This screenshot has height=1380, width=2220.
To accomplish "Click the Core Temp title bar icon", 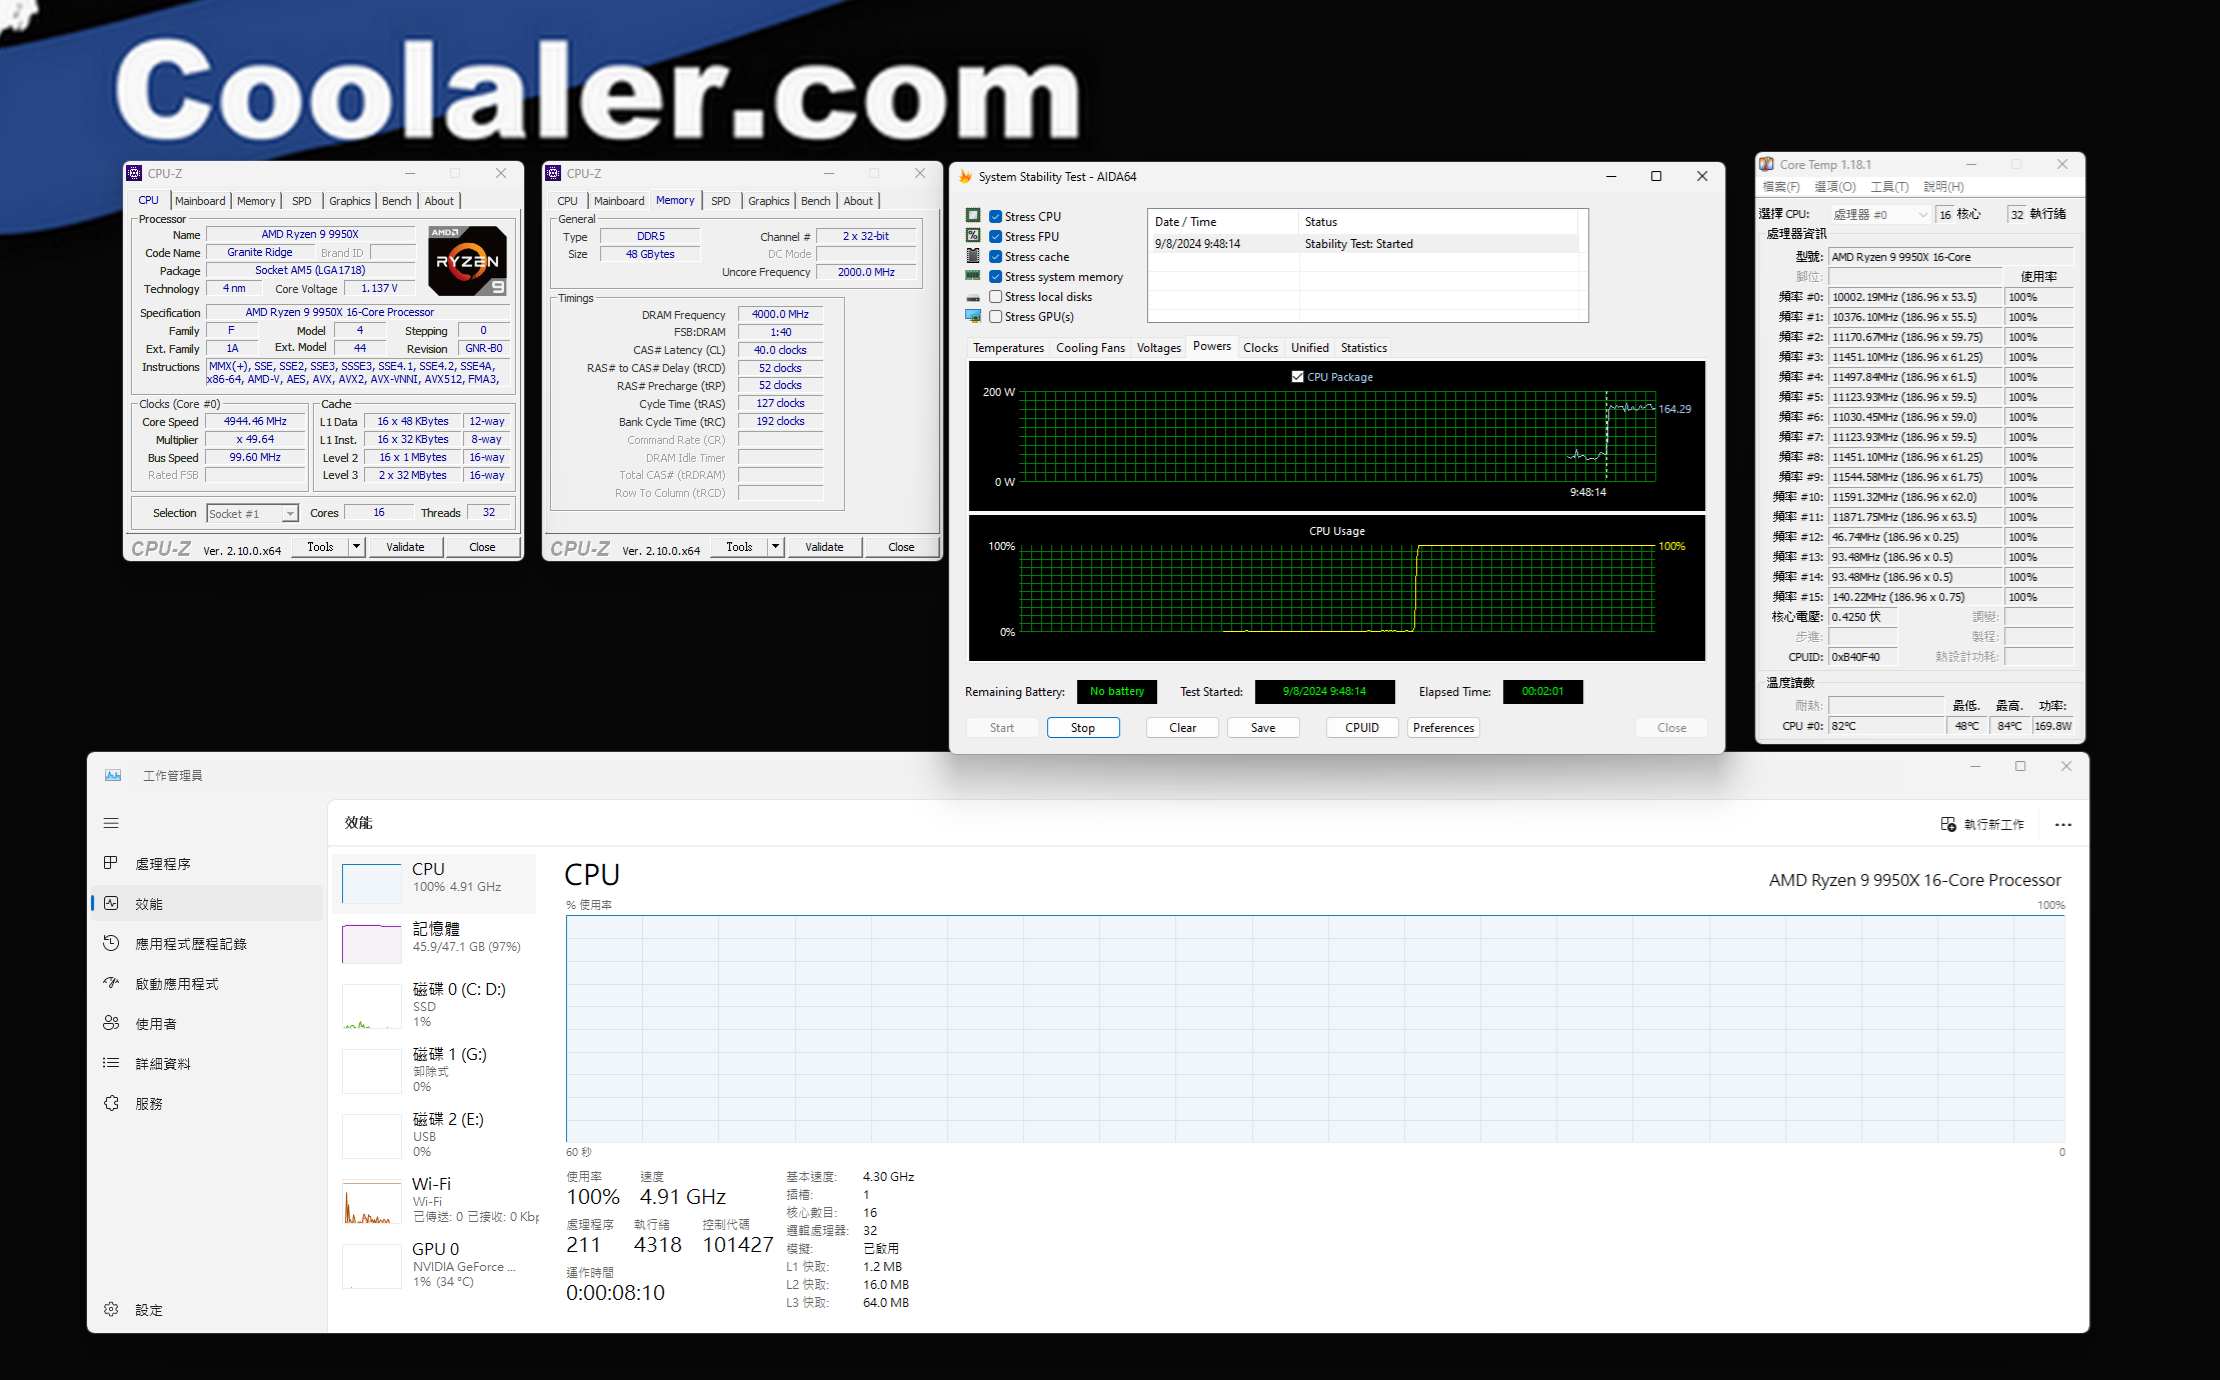I will [1767, 164].
